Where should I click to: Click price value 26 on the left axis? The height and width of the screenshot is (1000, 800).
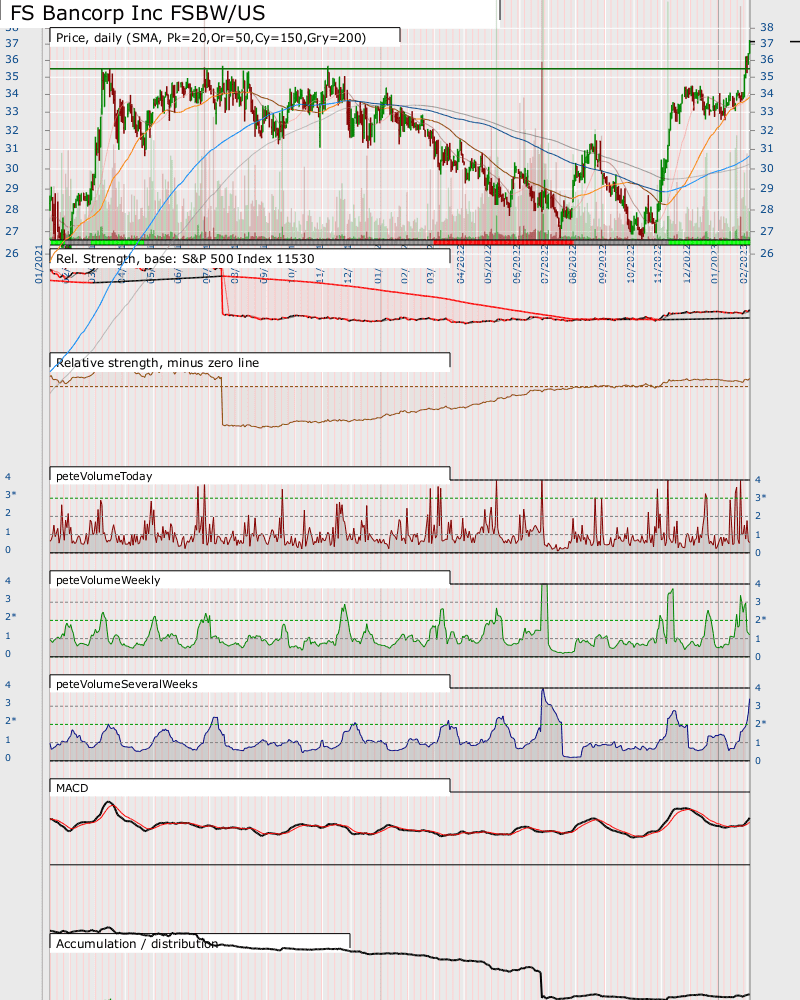(x=11, y=253)
